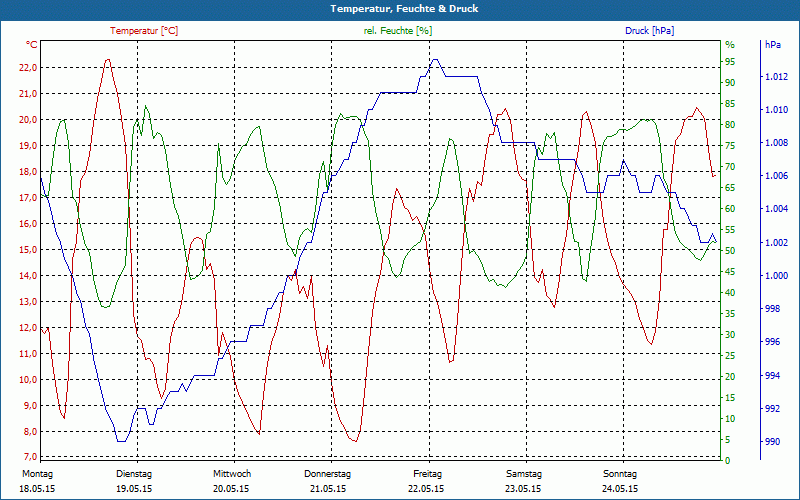This screenshot has height=500, width=800.
Task: Click the '1.012' pressure axis value
Action: pos(776,77)
